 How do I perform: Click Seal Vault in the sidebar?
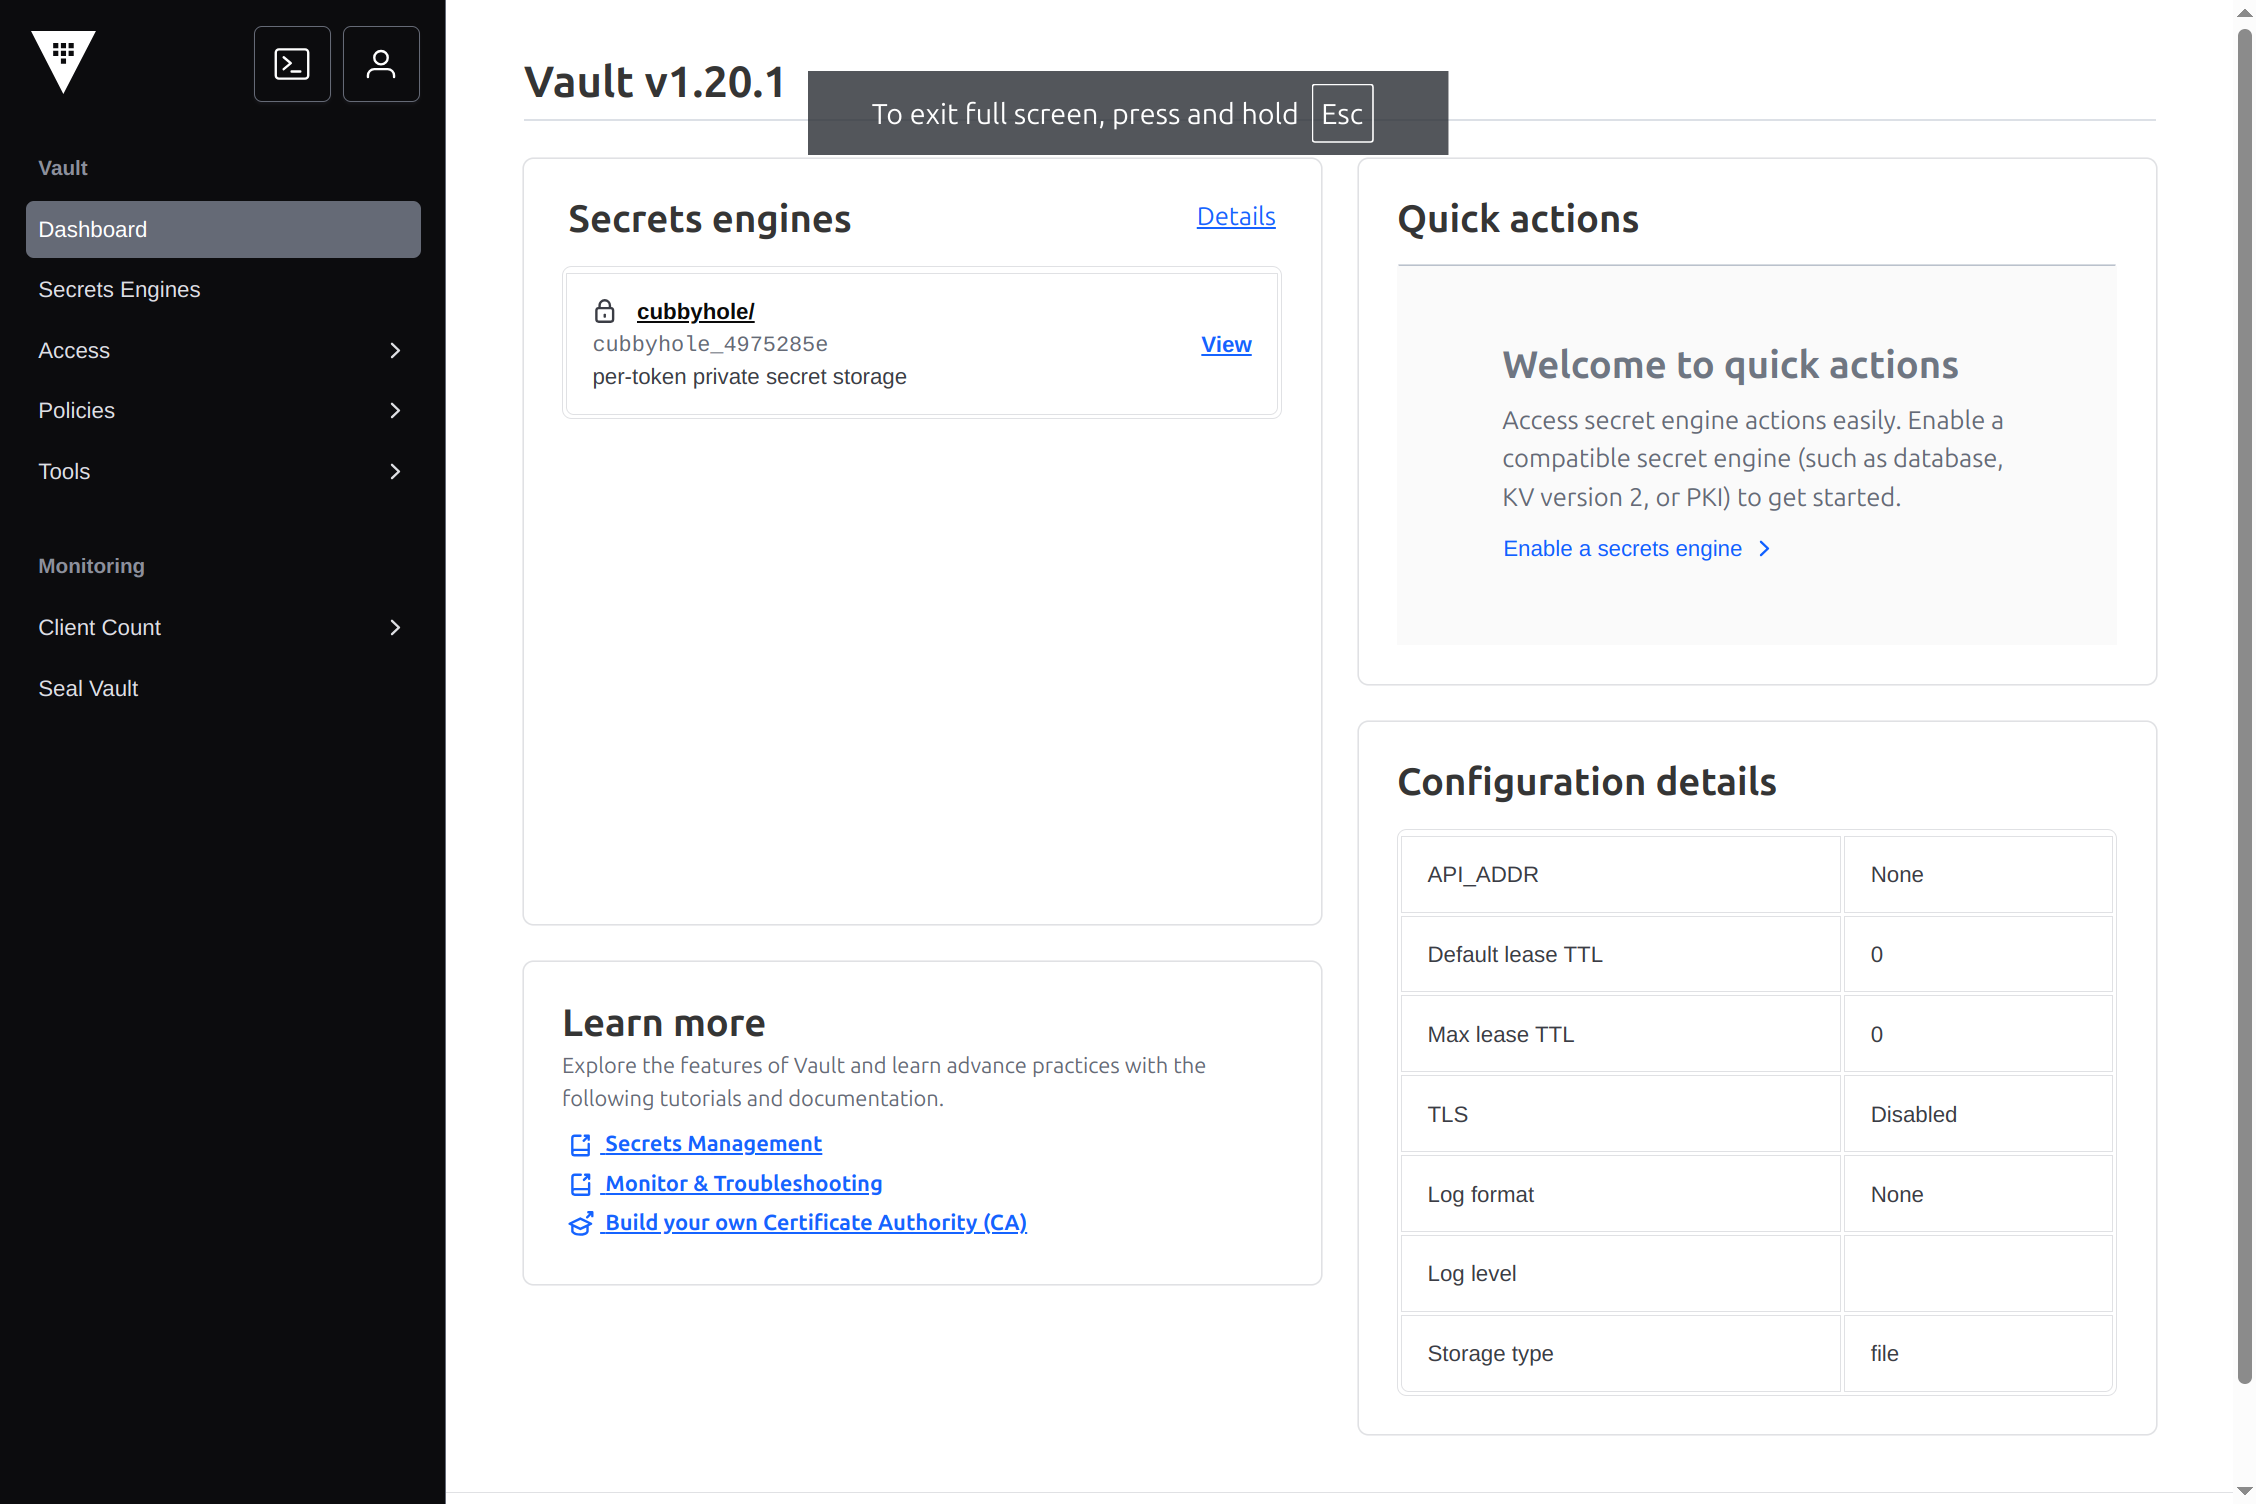(x=223, y=688)
